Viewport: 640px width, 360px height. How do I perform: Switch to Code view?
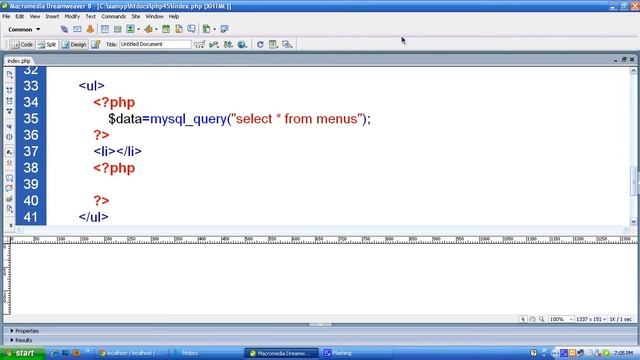click(x=22, y=44)
